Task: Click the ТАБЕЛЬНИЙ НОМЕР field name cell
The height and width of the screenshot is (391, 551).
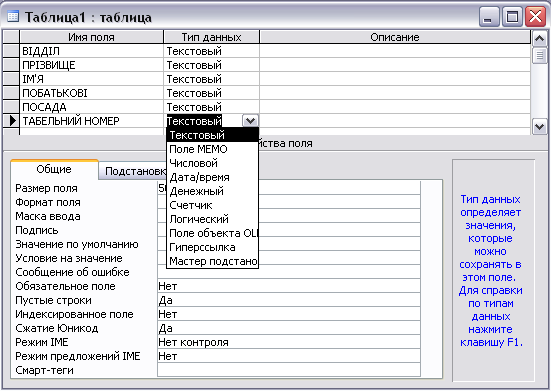Action: coord(91,121)
